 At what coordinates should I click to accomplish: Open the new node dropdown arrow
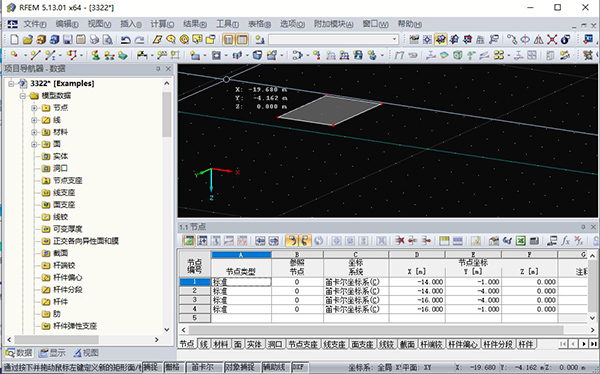(25, 56)
